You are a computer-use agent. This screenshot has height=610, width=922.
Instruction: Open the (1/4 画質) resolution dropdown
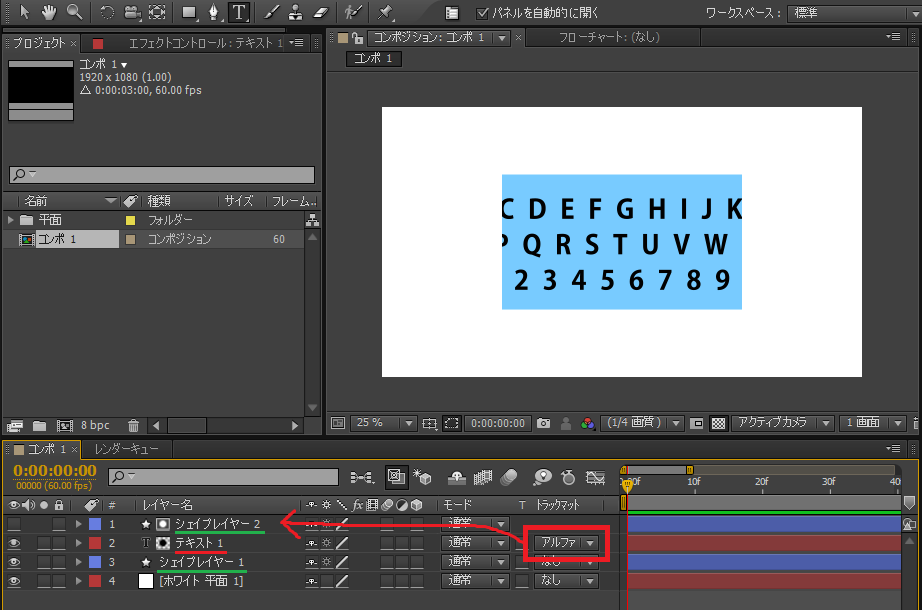pos(642,423)
